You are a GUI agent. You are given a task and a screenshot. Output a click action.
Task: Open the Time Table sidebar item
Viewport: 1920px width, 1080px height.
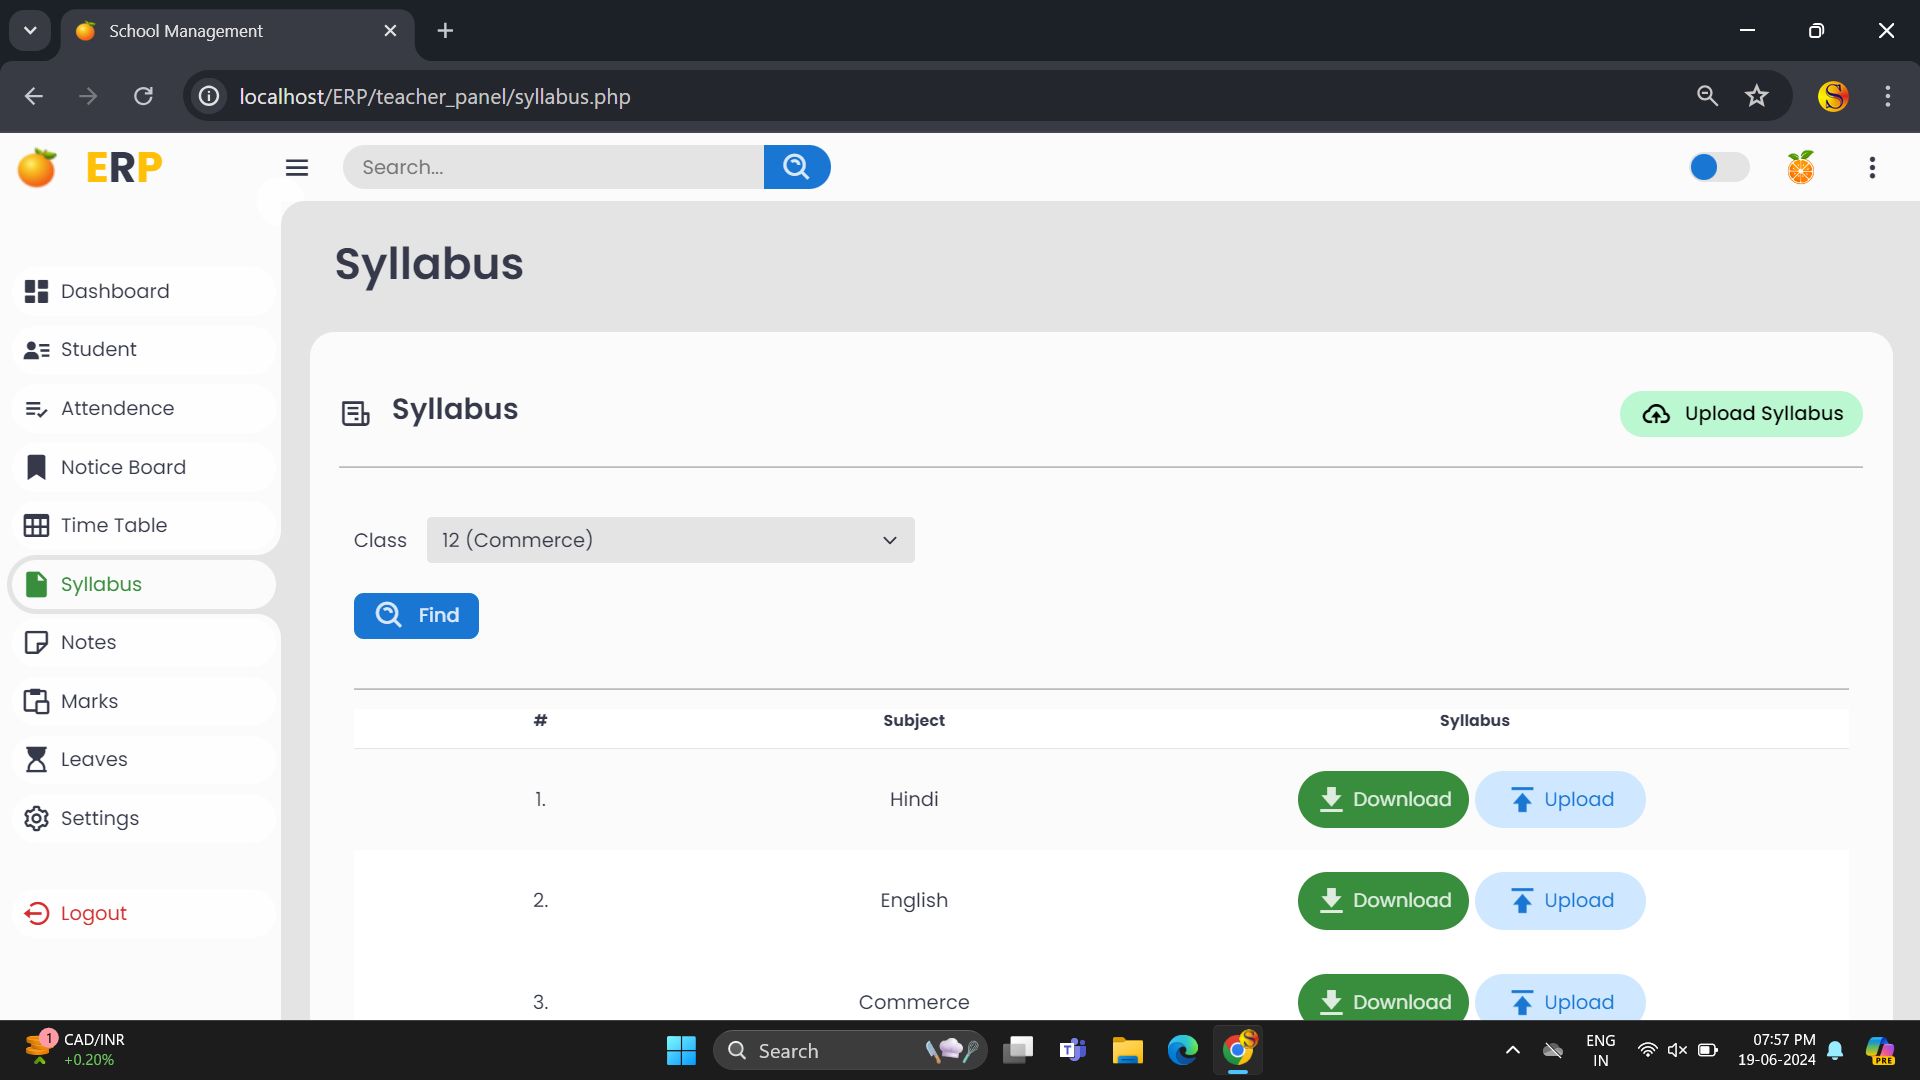pyautogui.click(x=113, y=525)
